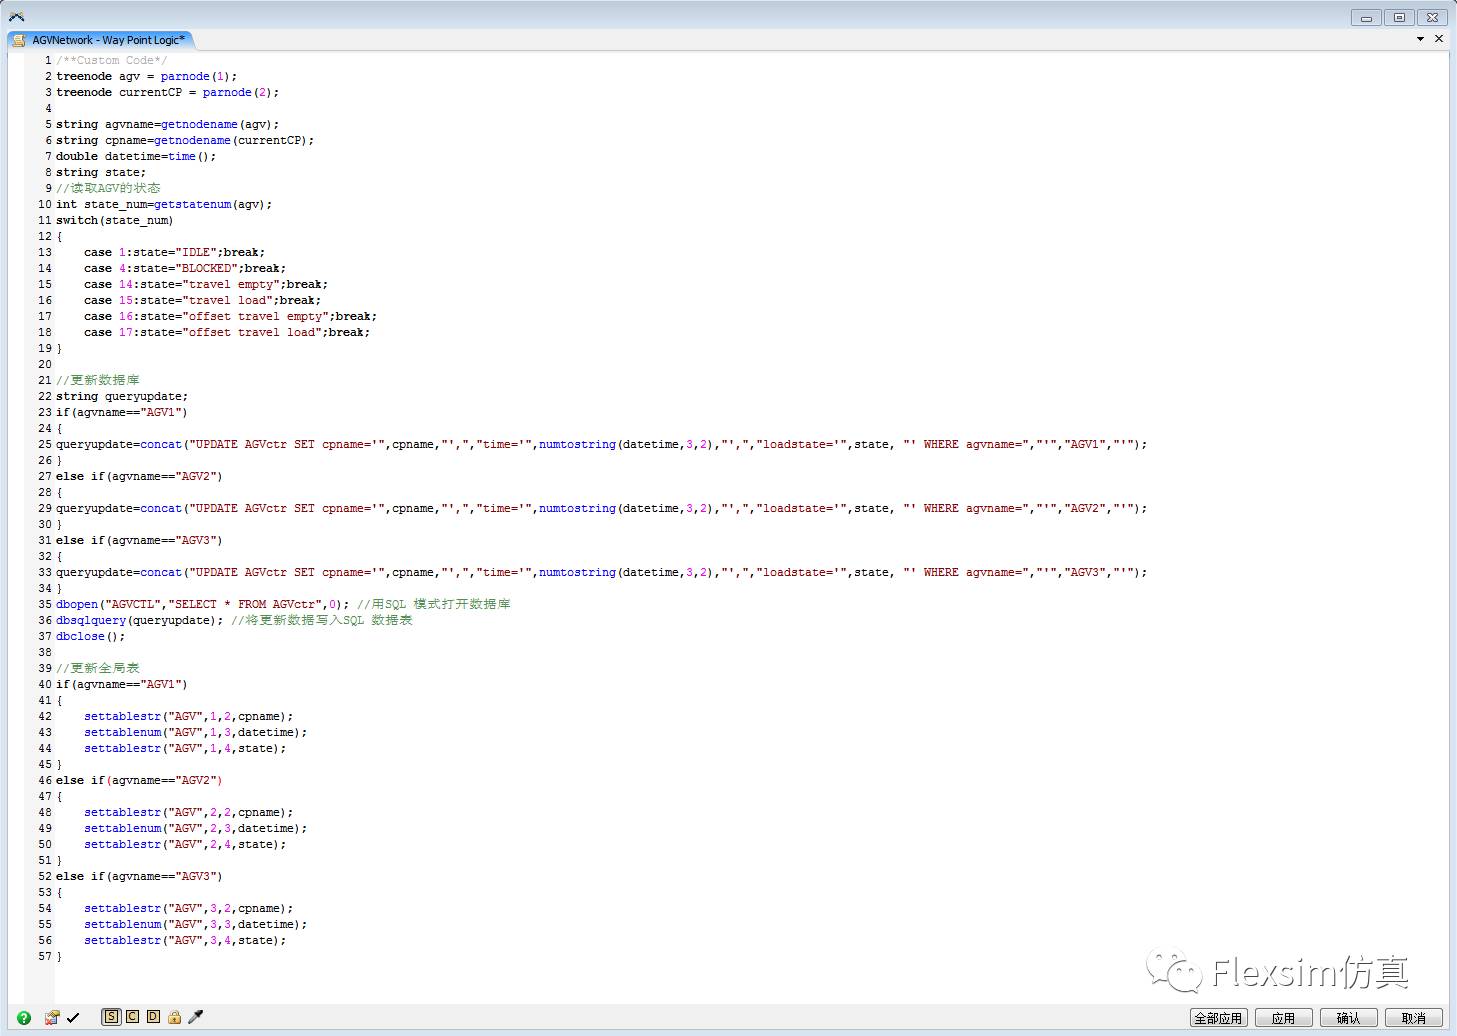Click else if(agvname=="AGV2") on line 27
Viewport: 1457px width, 1036px height.
click(x=139, y=476)
